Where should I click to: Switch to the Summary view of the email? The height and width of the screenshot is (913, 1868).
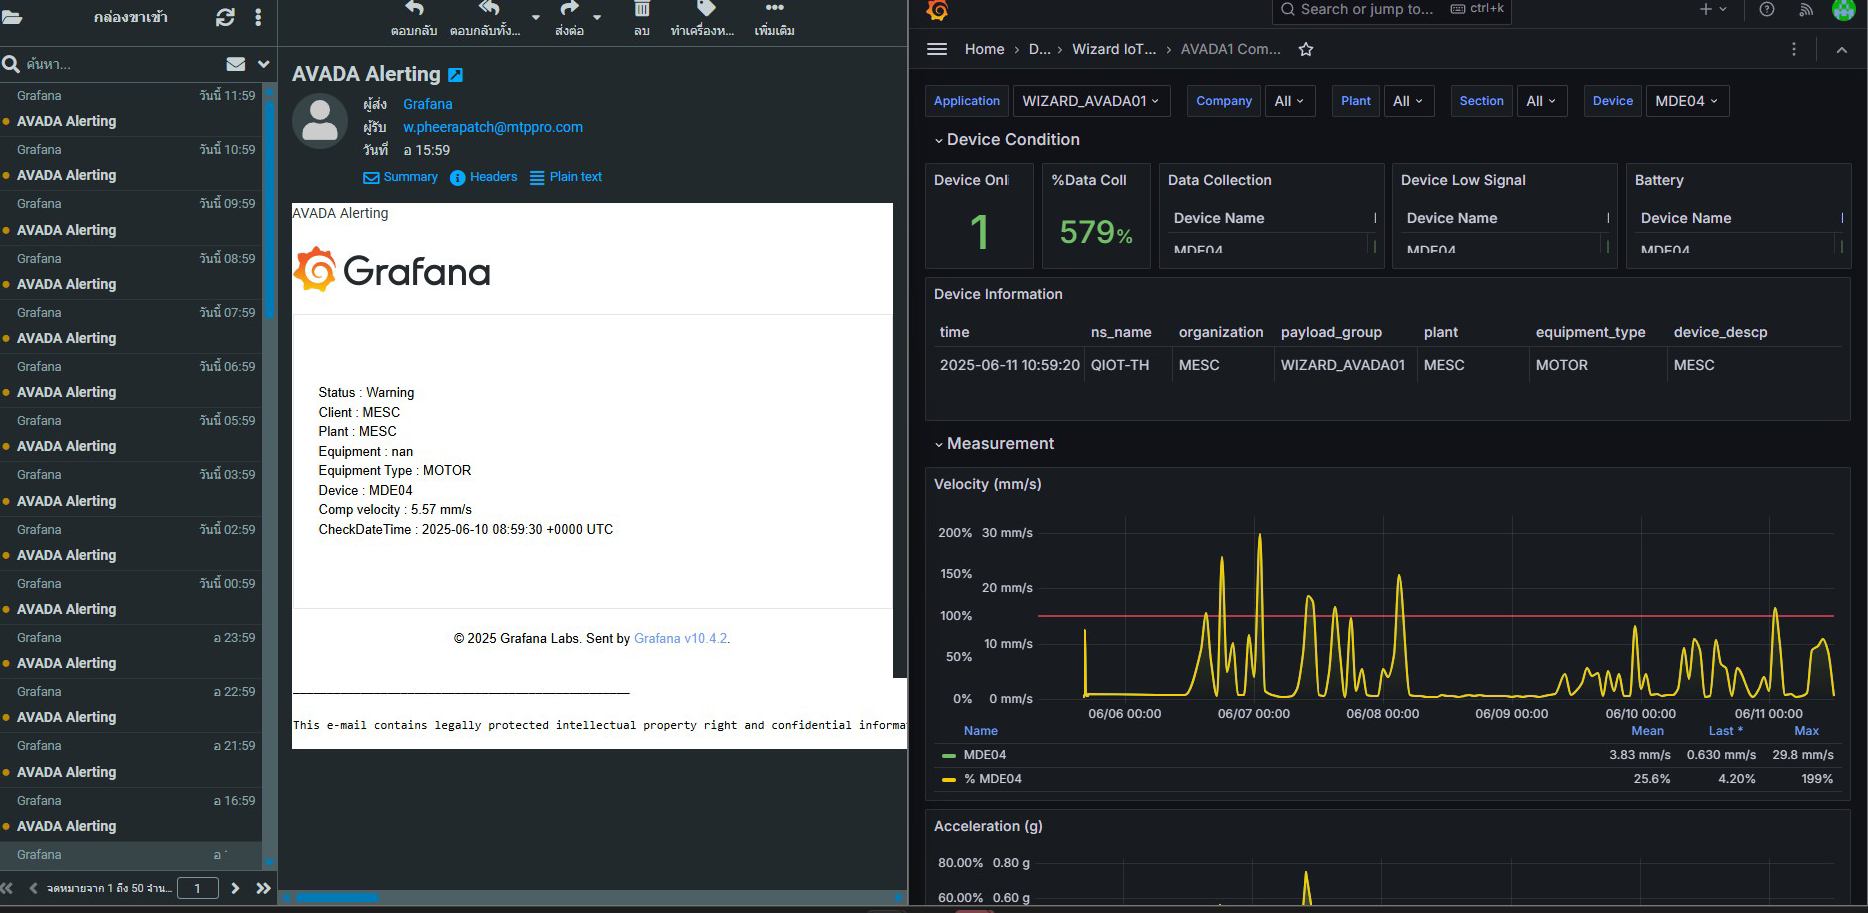(x=400, y=177)
